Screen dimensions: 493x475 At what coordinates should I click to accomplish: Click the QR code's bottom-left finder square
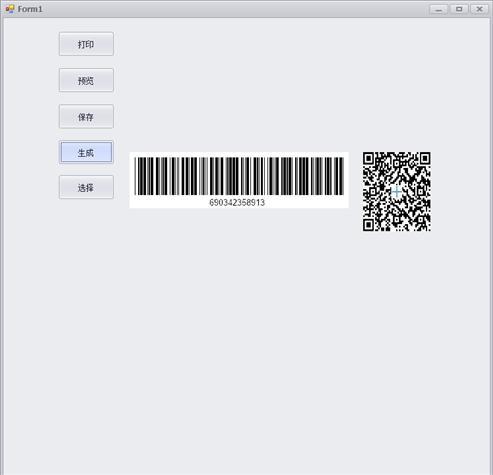(x=368, y=225)
